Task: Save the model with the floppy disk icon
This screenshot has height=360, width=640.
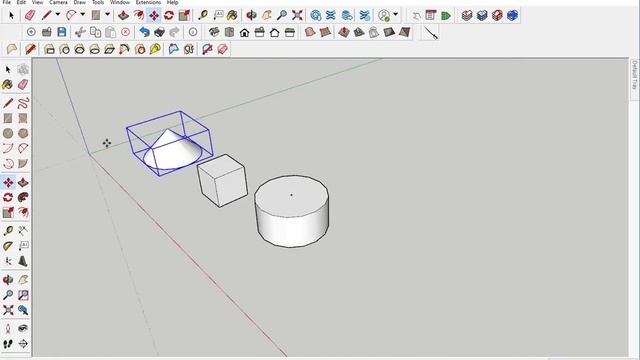Action: click(62, 32)
